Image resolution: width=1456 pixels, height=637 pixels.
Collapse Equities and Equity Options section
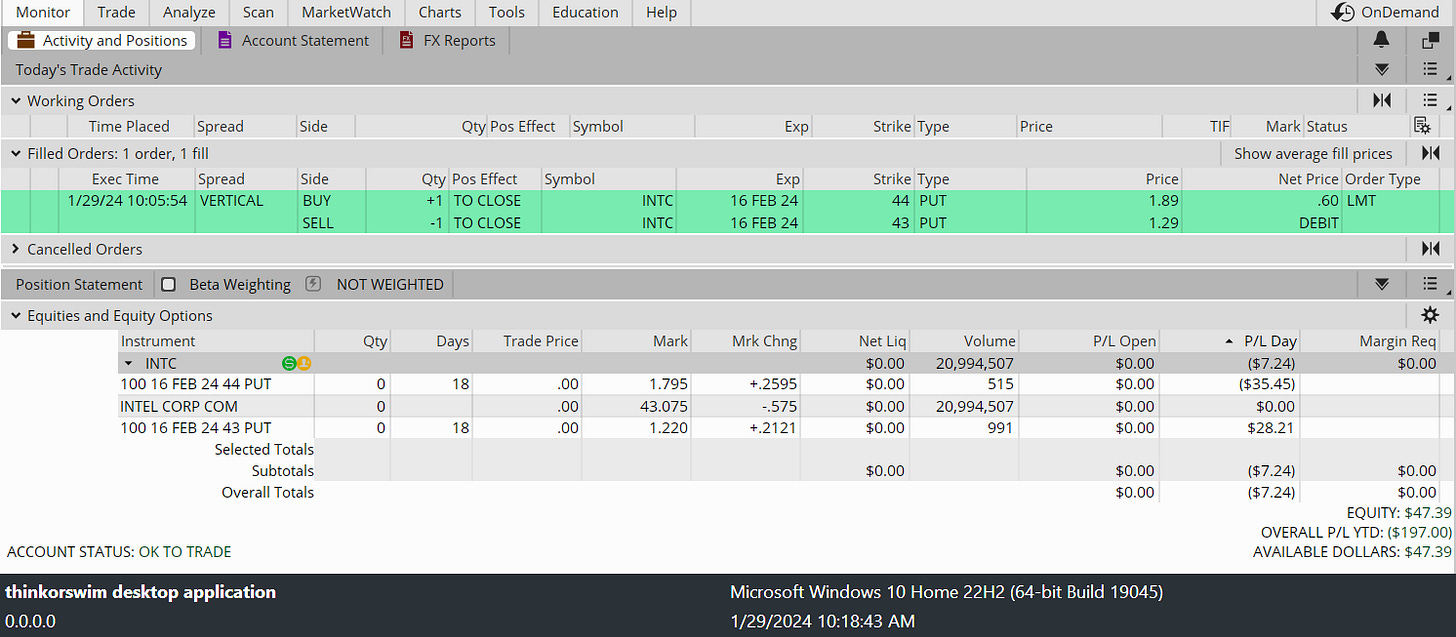tap(16, 315)
